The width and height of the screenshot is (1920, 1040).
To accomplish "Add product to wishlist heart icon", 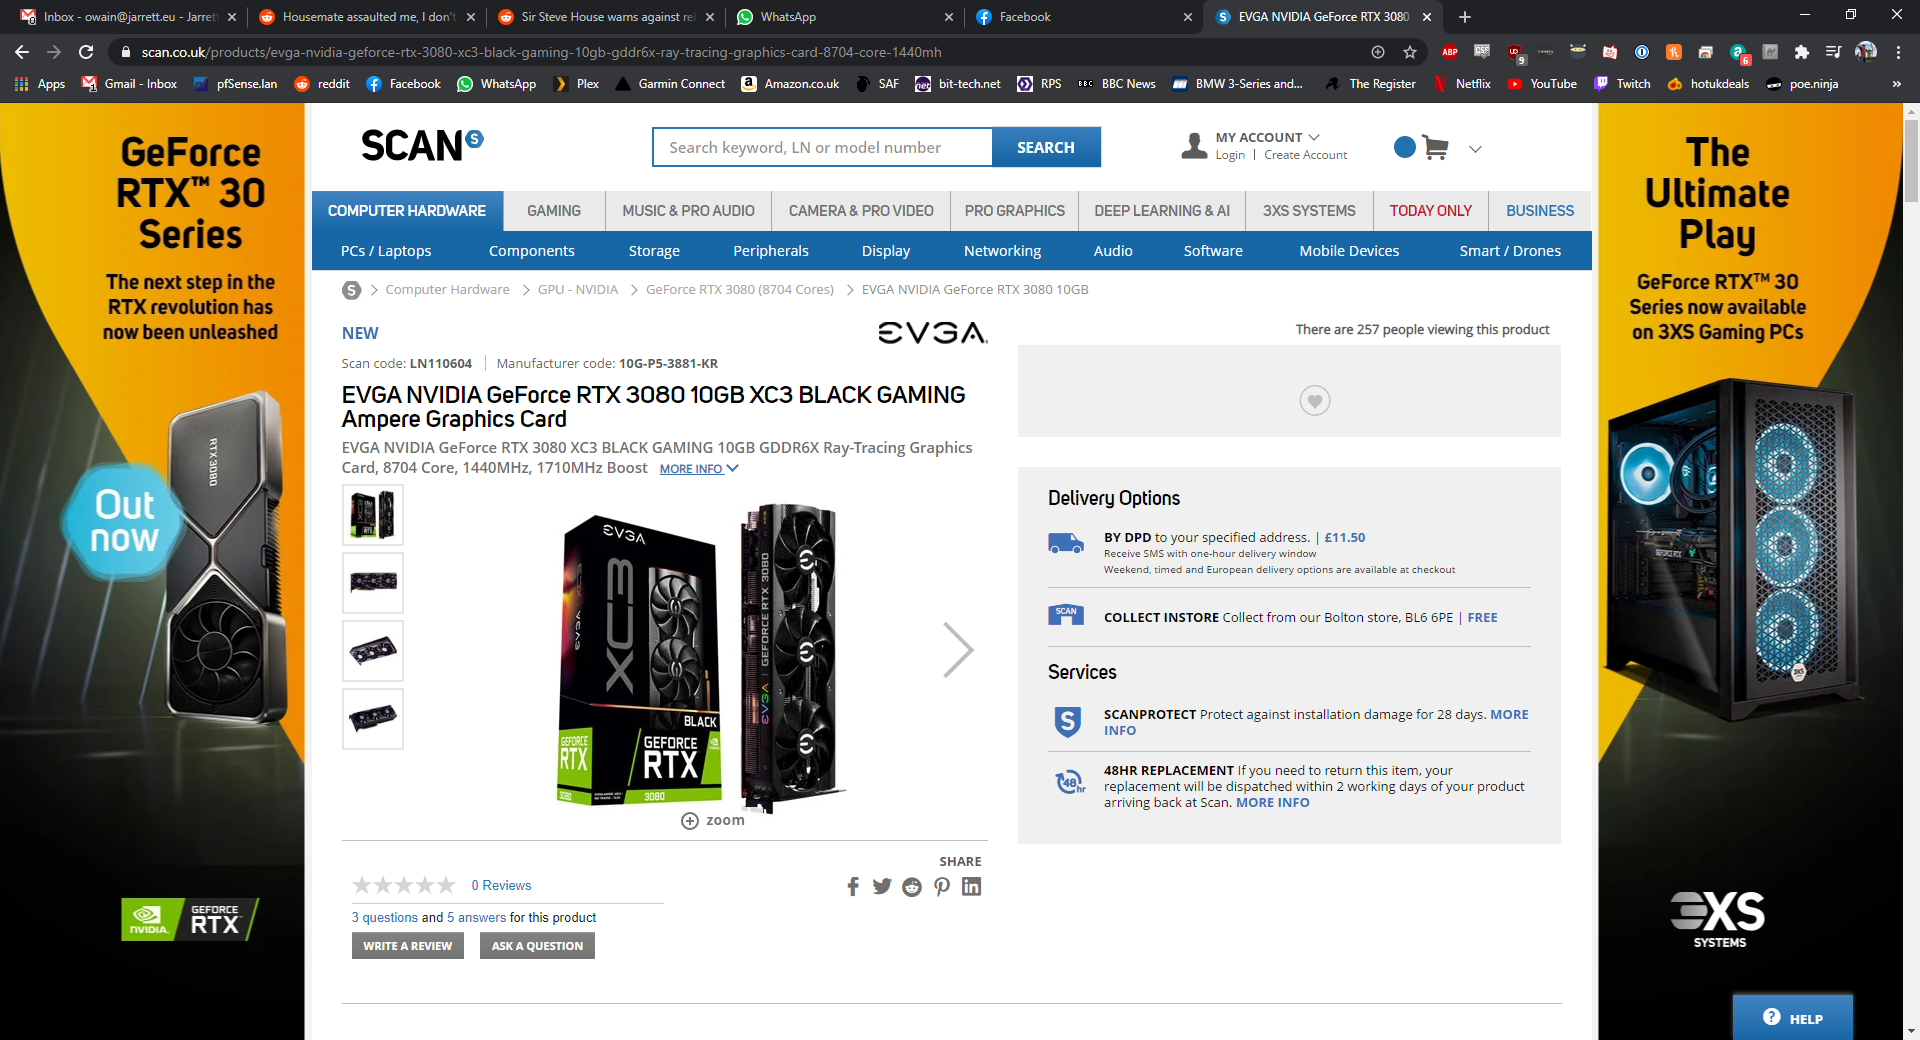I will 1314,401.
